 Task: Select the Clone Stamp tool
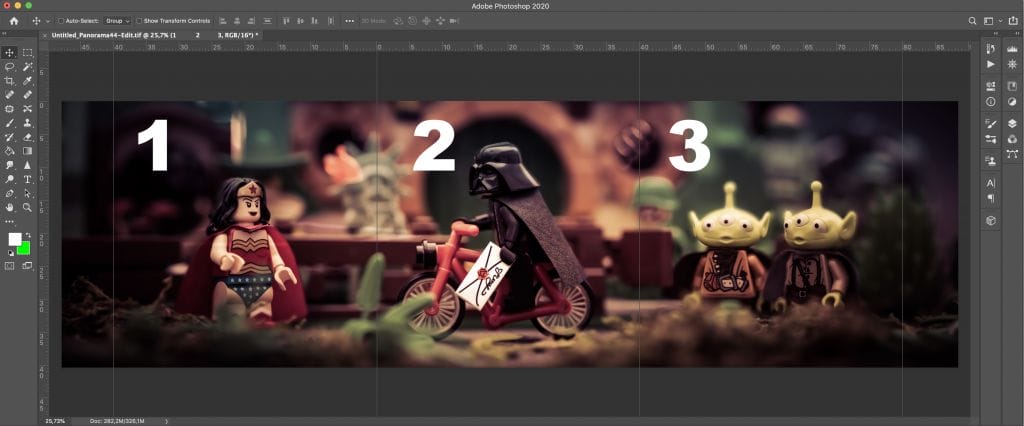point(27,123)
